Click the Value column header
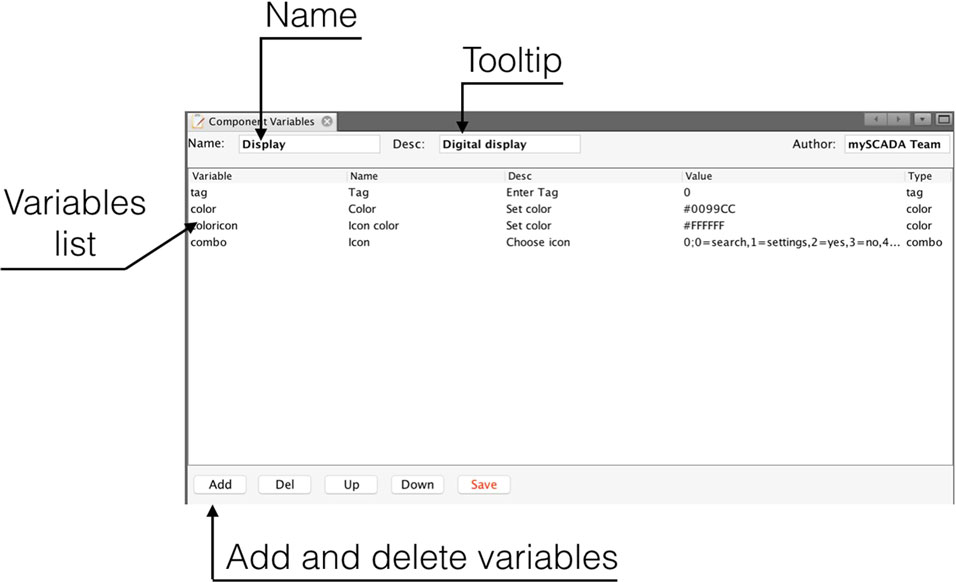 pos(699,176)
